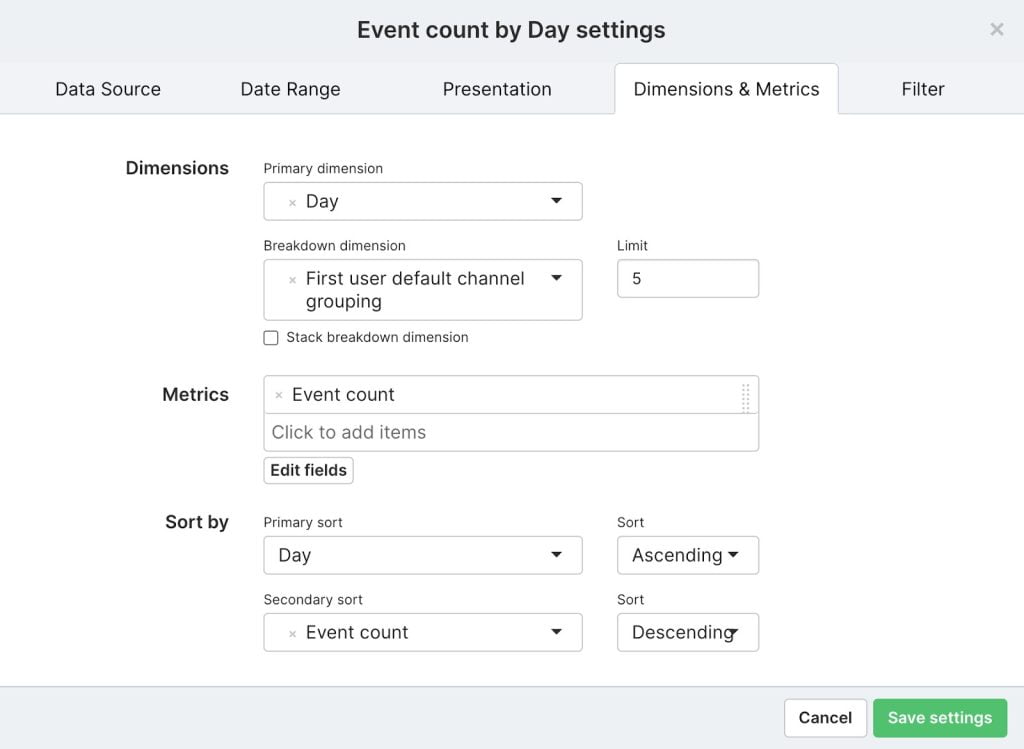The height and width of the screenshot is (749, 1024).
Task: Grab the drag handle on Event count metric
Action: point(745,398)
